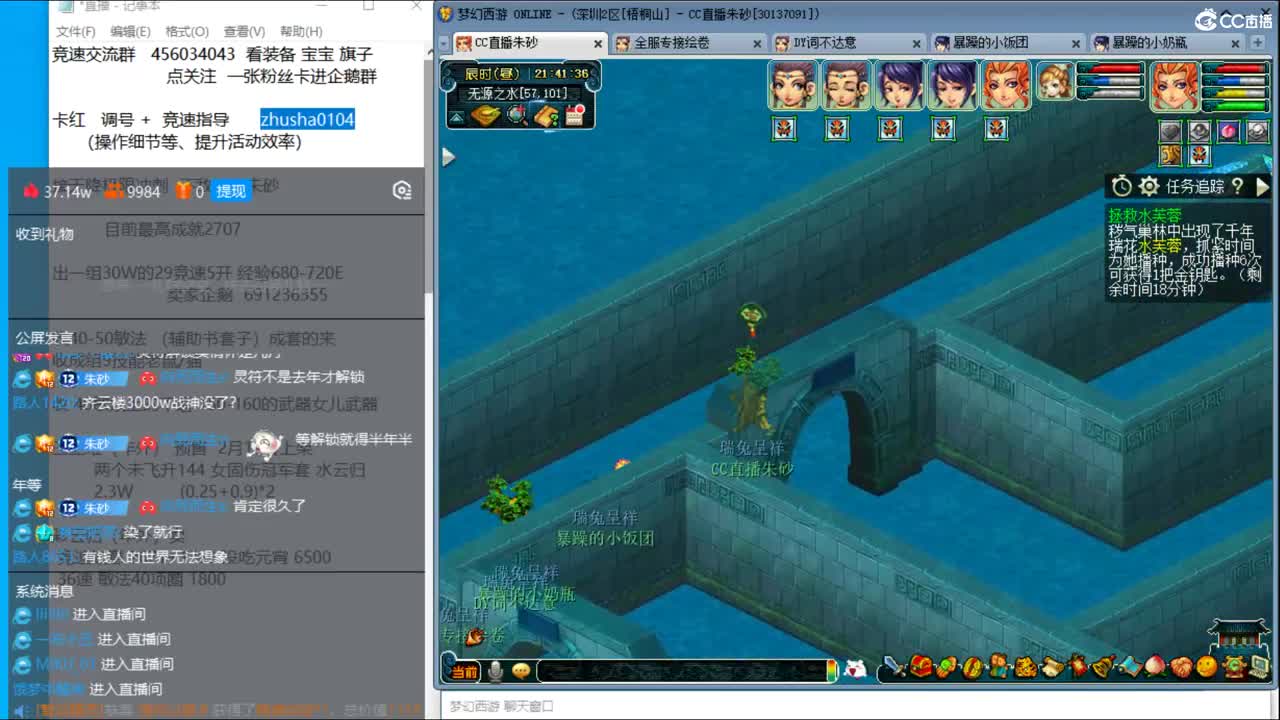Switch to the 全服专接绘卷 tab
This screenshot has height=720, width=1280.
click(687, 43)
